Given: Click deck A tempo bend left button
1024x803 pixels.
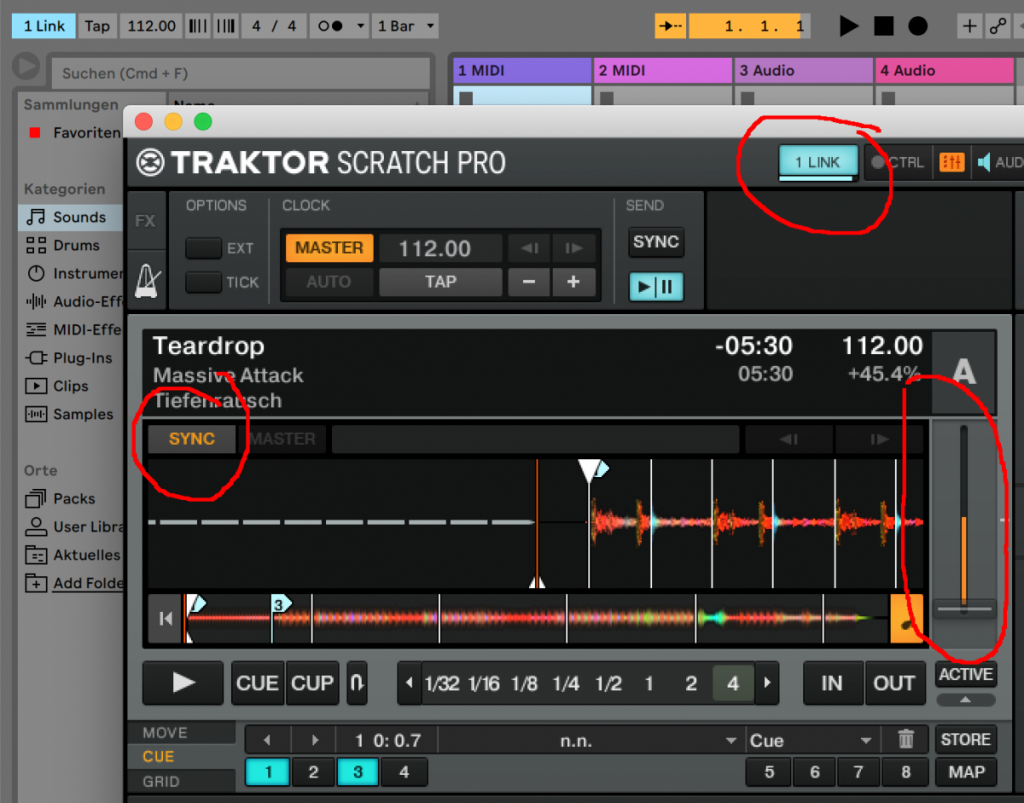Looking at the screenshot, I should coord(789,439).
